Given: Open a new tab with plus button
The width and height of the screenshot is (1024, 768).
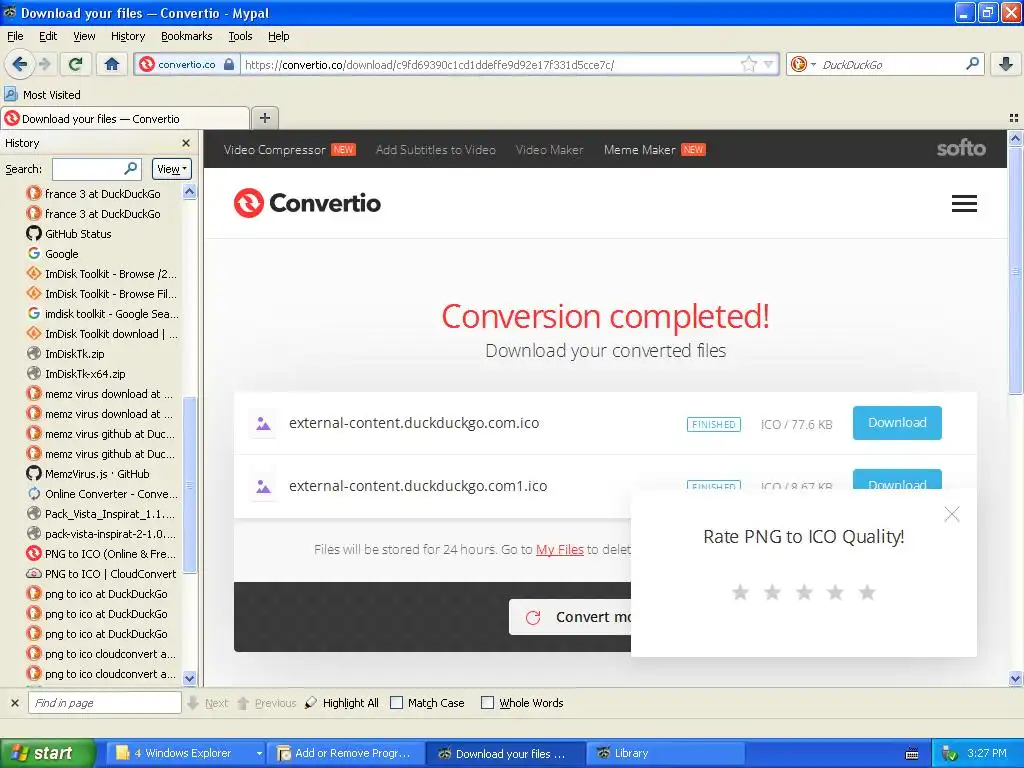Looking at the screenshot, I should [264, 118].
